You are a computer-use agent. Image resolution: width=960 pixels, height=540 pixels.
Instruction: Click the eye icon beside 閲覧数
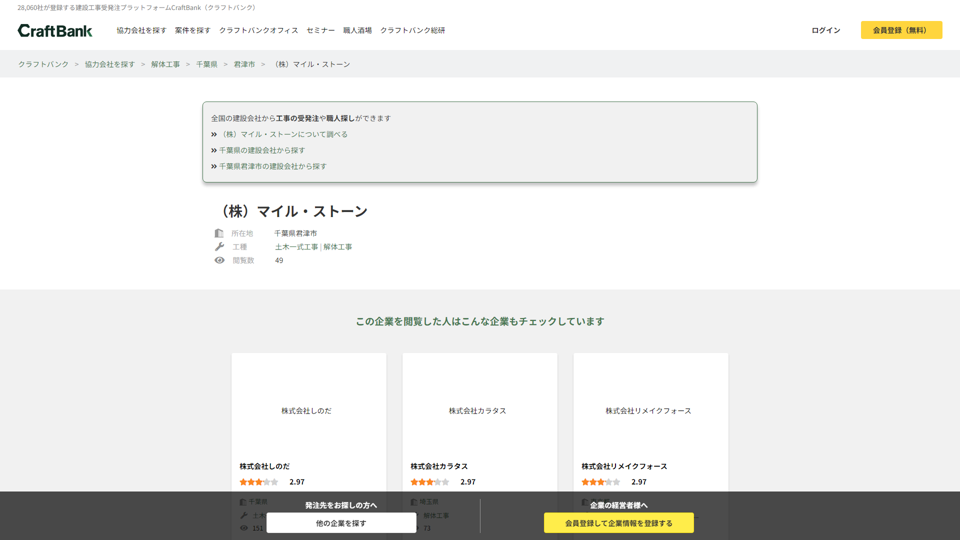click(219, 260)
